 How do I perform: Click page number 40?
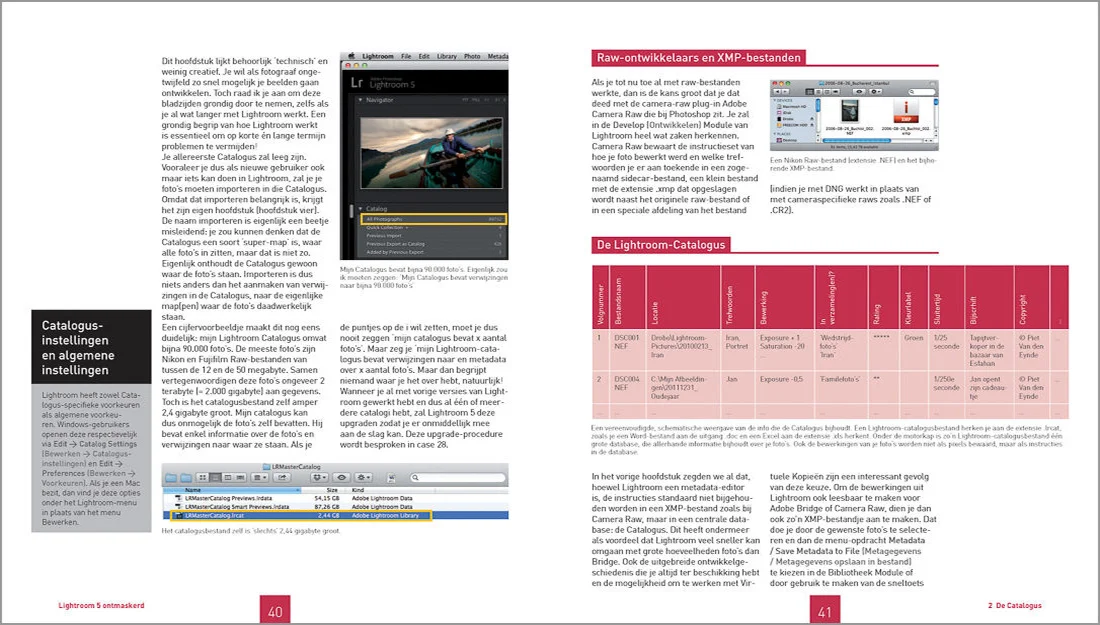[x=275, y=611]
